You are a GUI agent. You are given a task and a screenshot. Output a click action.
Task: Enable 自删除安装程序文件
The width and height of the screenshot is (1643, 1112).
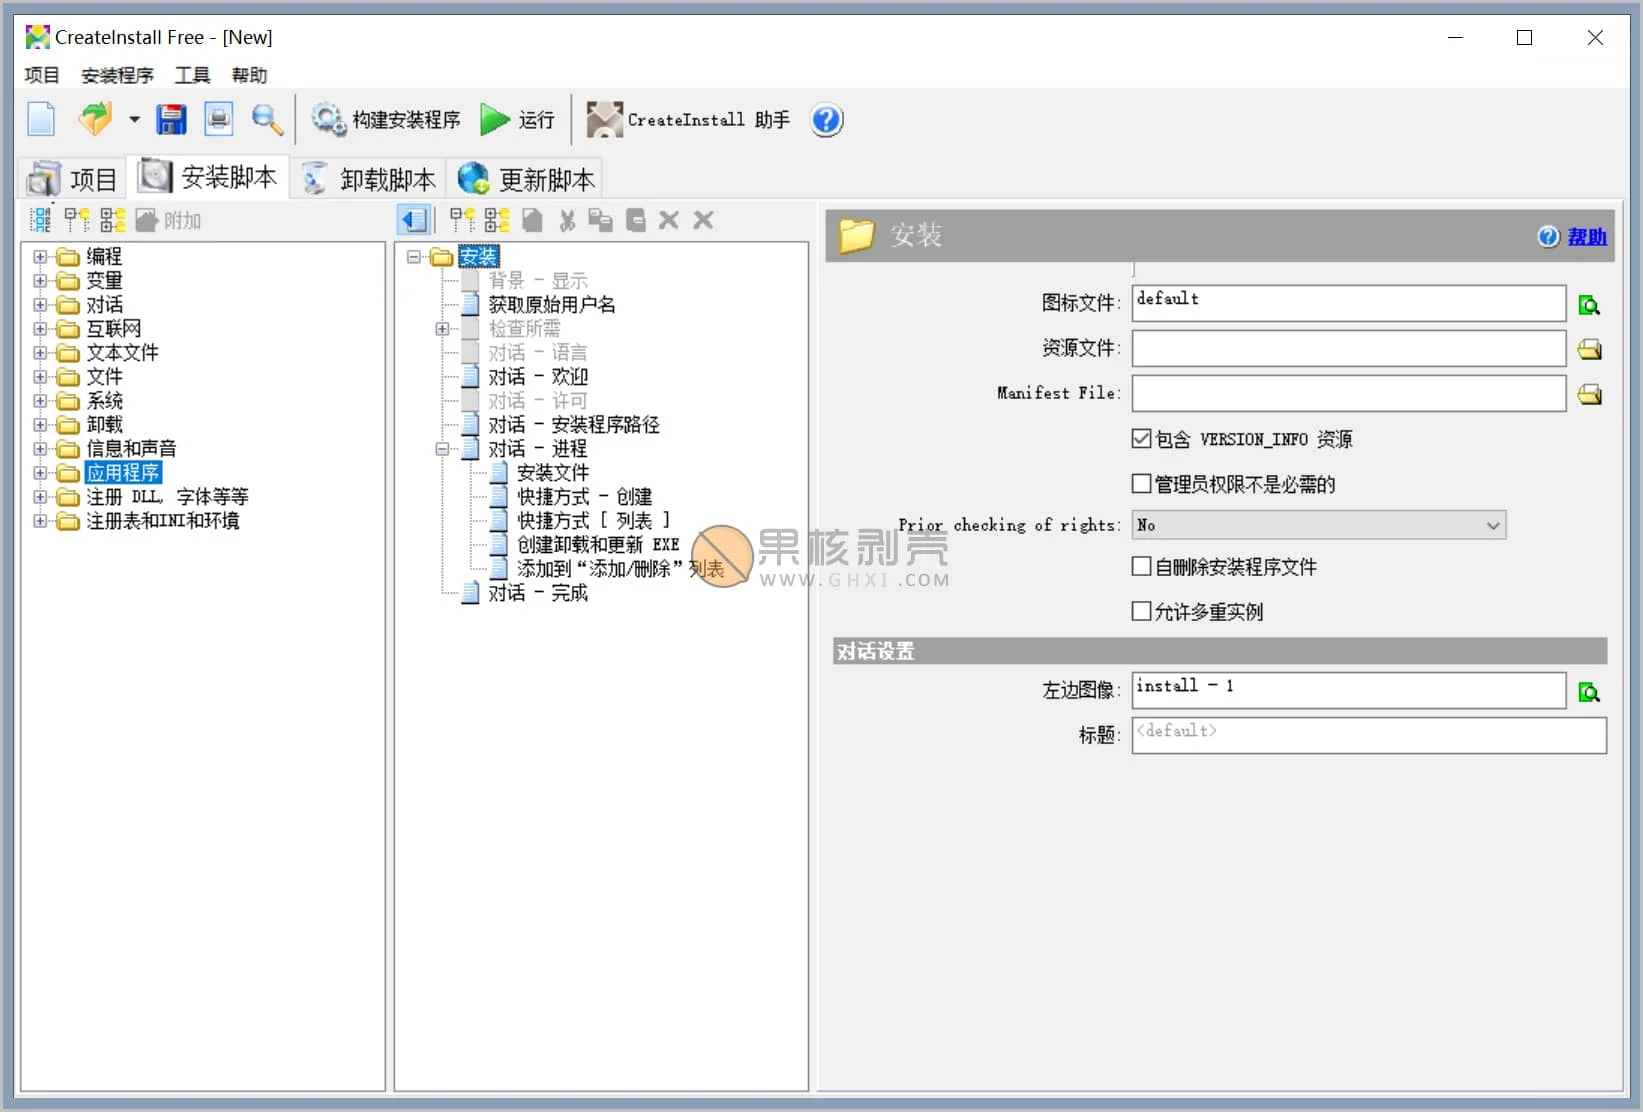pyautogui.click(x=1141, y=566)
